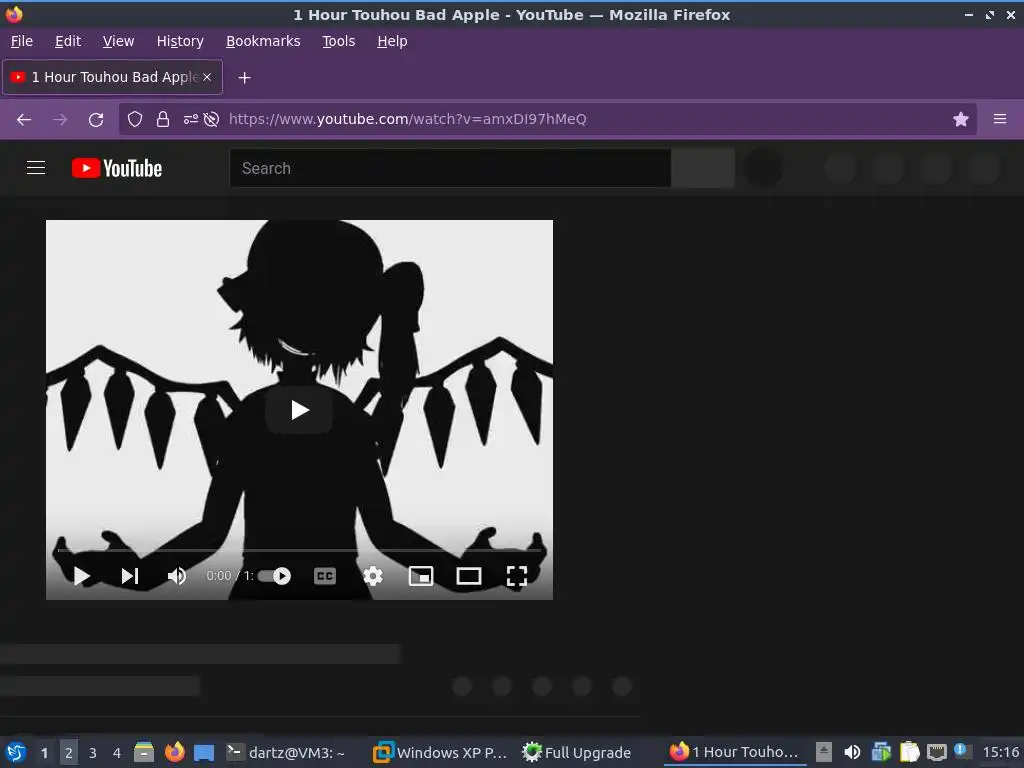Click the show desktop taskbar icon

tap(204, 752)
